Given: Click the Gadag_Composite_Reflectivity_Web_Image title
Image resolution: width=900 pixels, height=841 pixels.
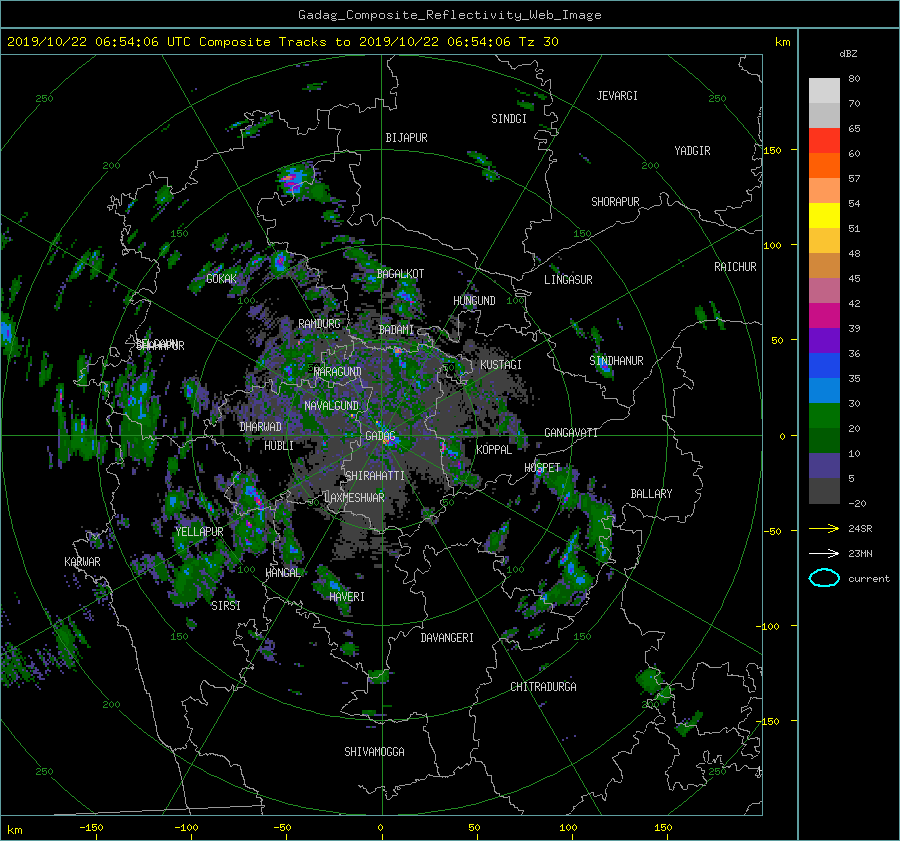Looking at the screenshot, I should pos(449,15).
